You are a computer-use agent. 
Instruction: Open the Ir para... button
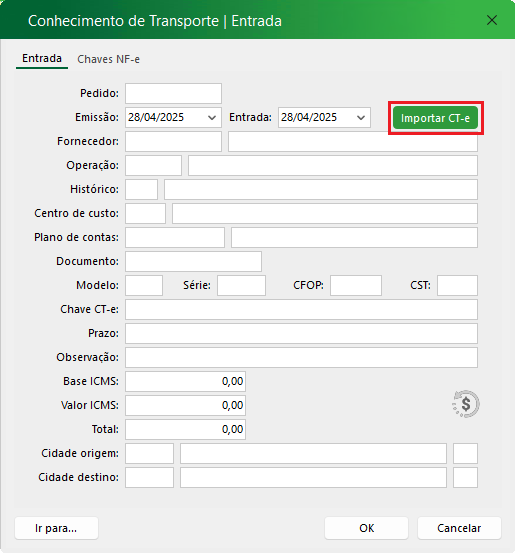click(56, 528)
